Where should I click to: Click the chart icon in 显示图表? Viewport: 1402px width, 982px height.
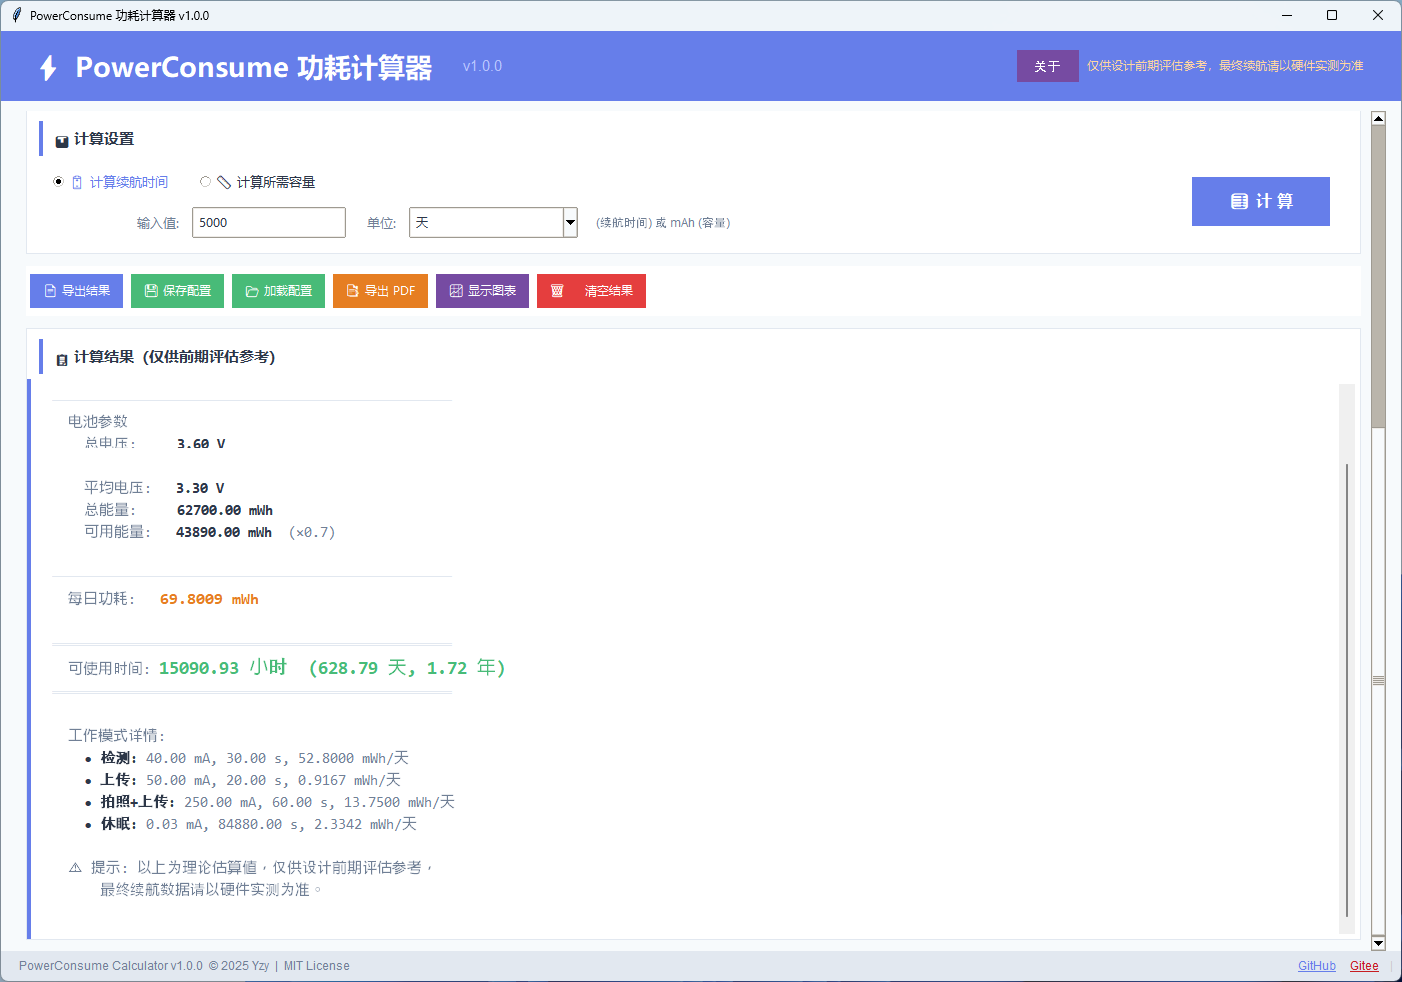coord(456,291)
